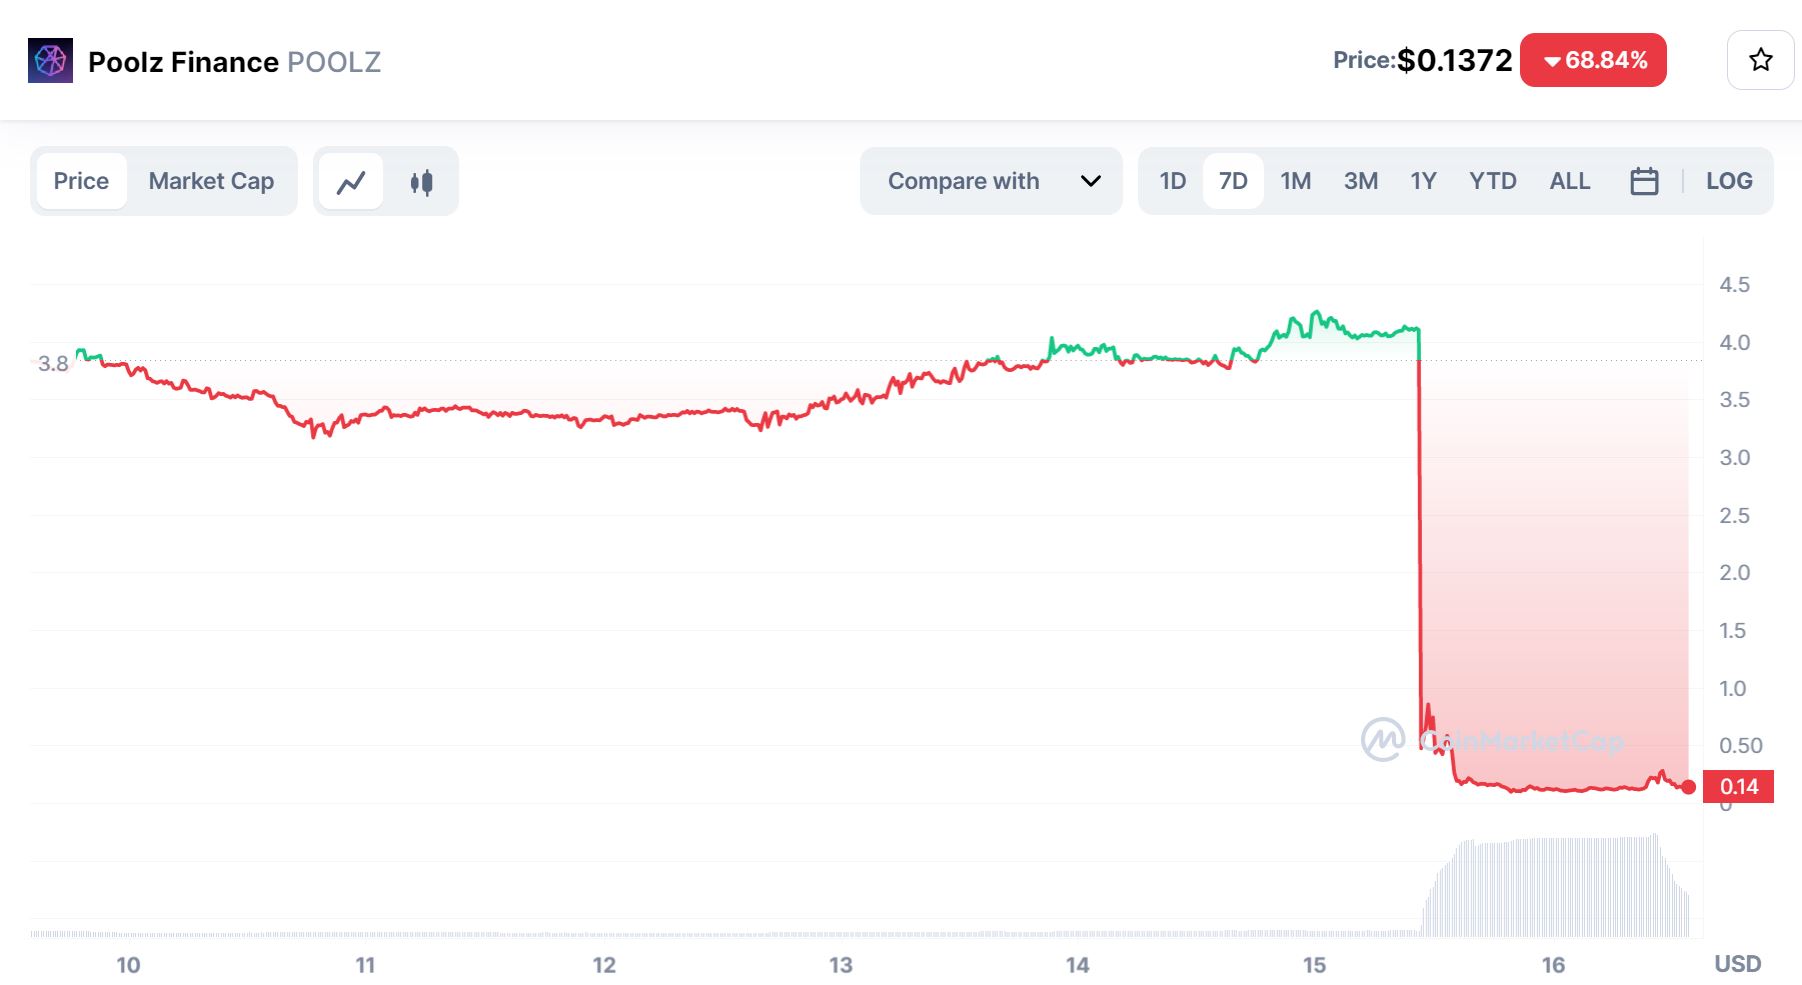This screenshot has height=985, width=1802.
Task: Click the 2.0 y-axis value
Action: pyautogui.click(x=1734, y=573)
